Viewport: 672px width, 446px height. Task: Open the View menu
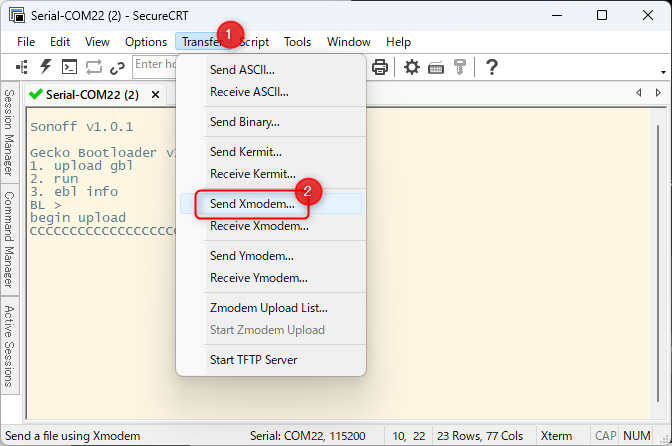[97, 42]
